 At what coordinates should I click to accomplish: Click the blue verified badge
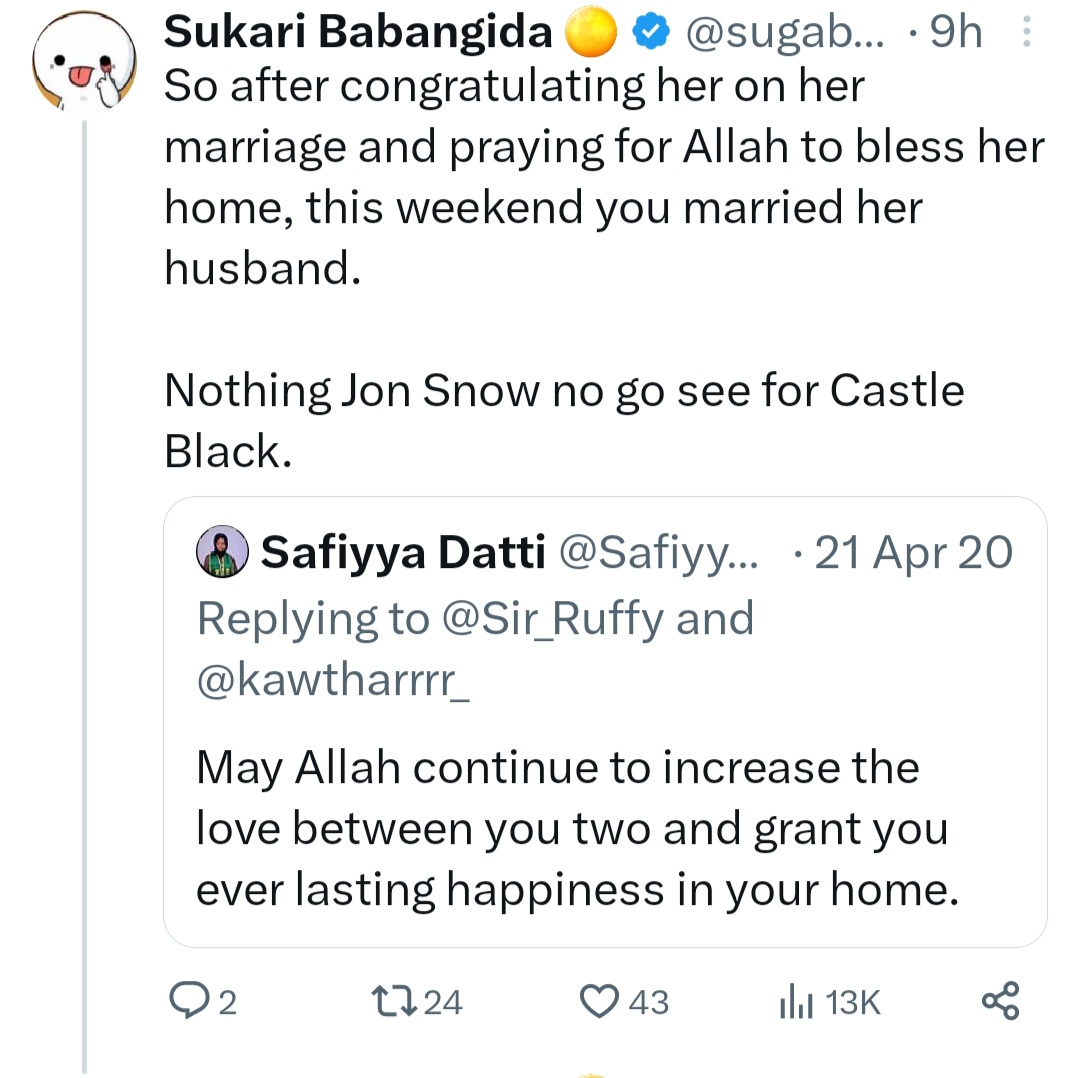tap(651, 35)
